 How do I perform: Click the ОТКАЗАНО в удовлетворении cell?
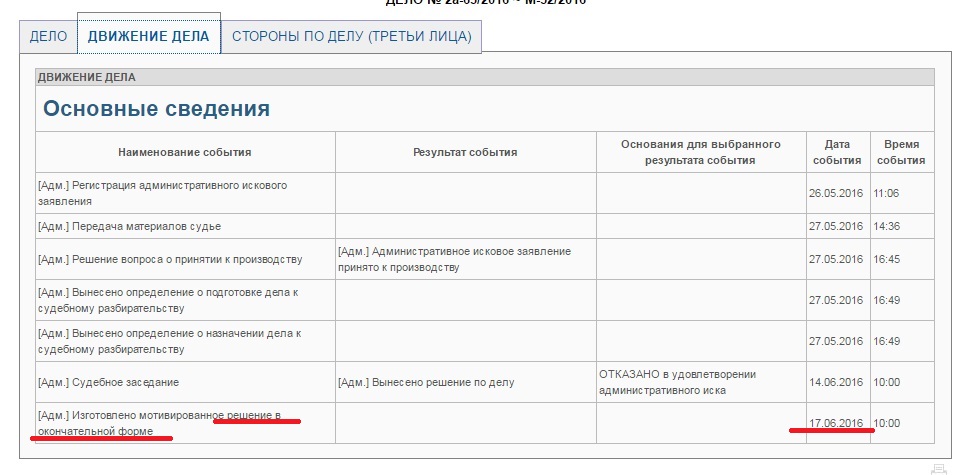[x=677, y=382]
